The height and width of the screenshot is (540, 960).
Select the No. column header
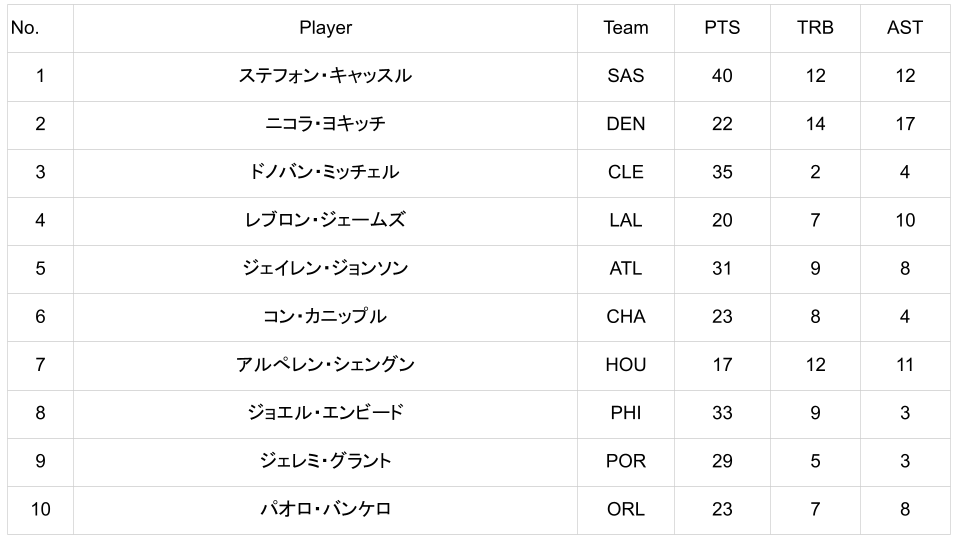click(x=25, y=28)
